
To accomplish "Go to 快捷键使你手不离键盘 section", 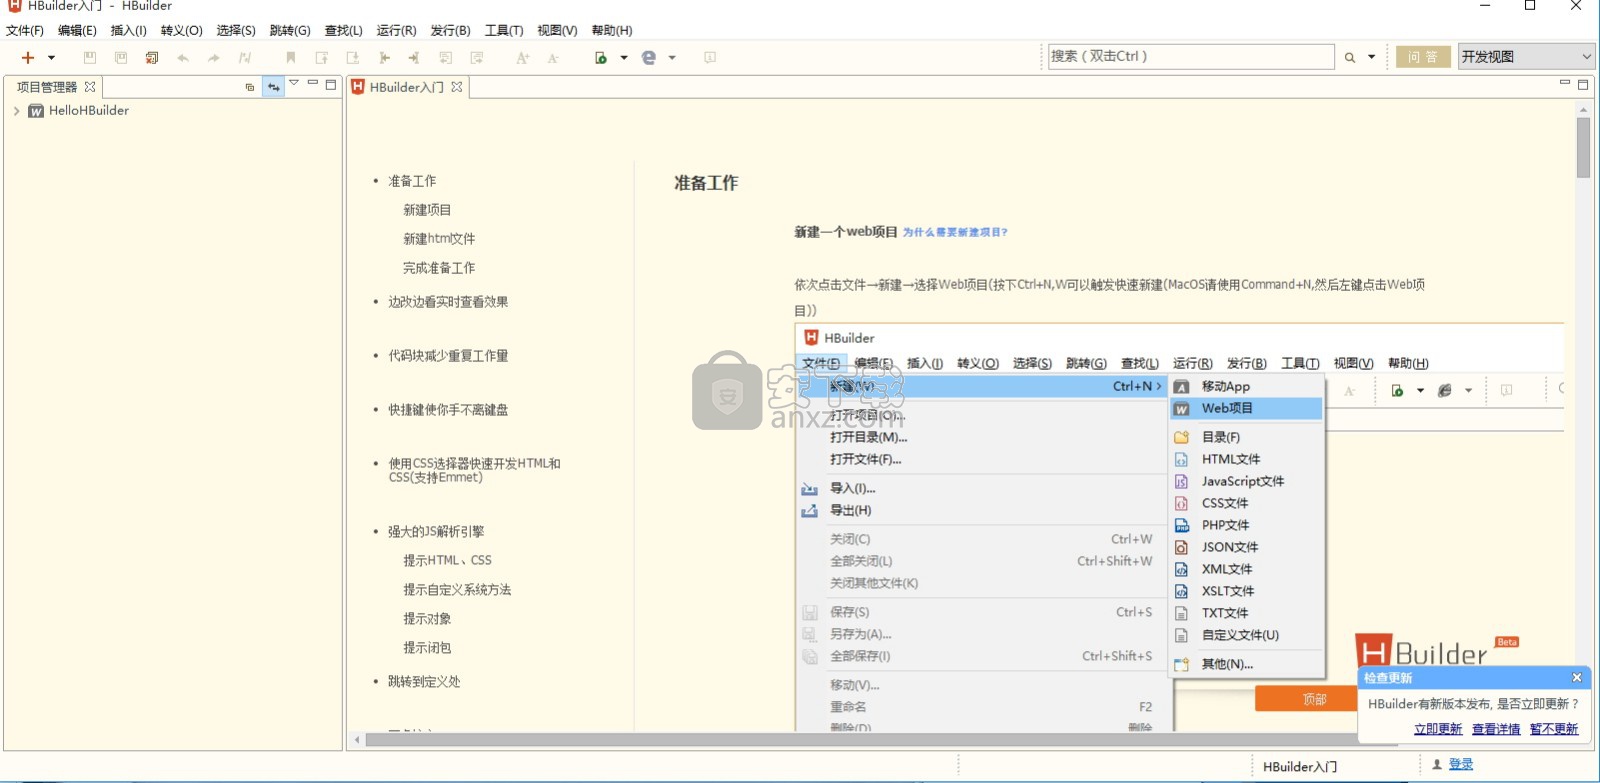I will point(448,410).
